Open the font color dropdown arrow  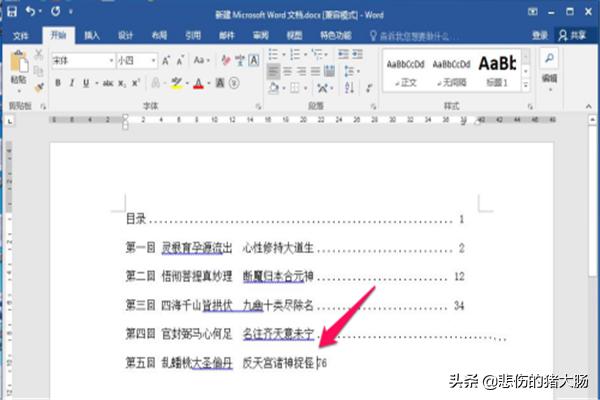[x=209, y=83]
